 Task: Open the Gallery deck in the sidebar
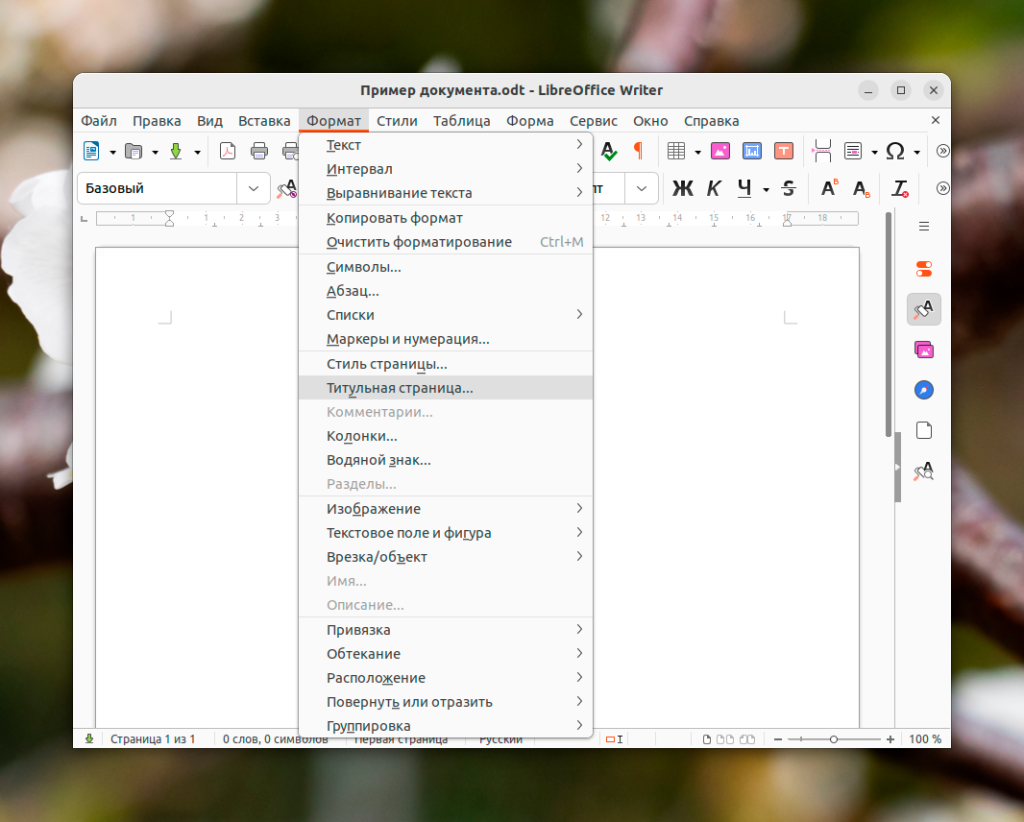(x=924, y=350)
